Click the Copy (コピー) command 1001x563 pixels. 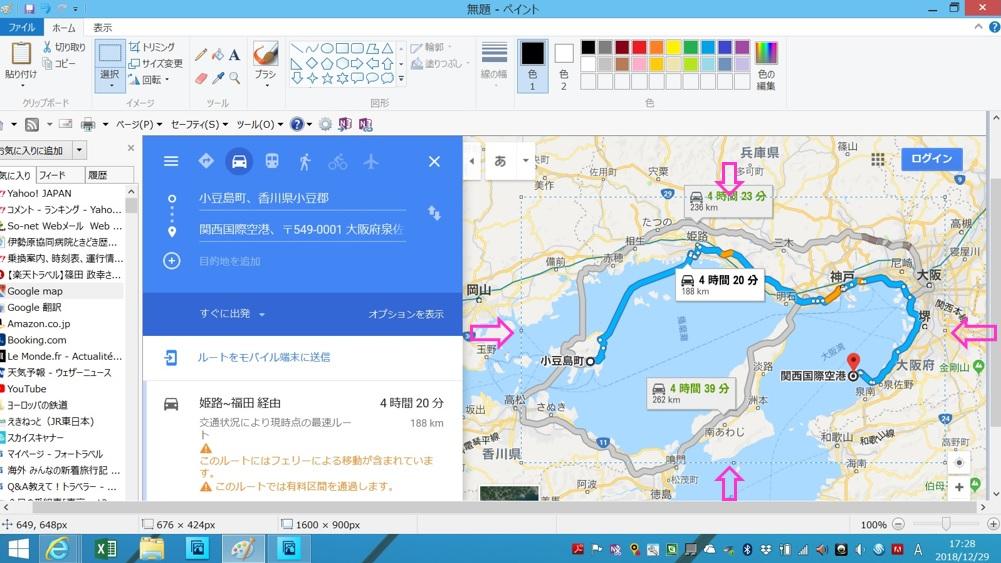point(59,63)
